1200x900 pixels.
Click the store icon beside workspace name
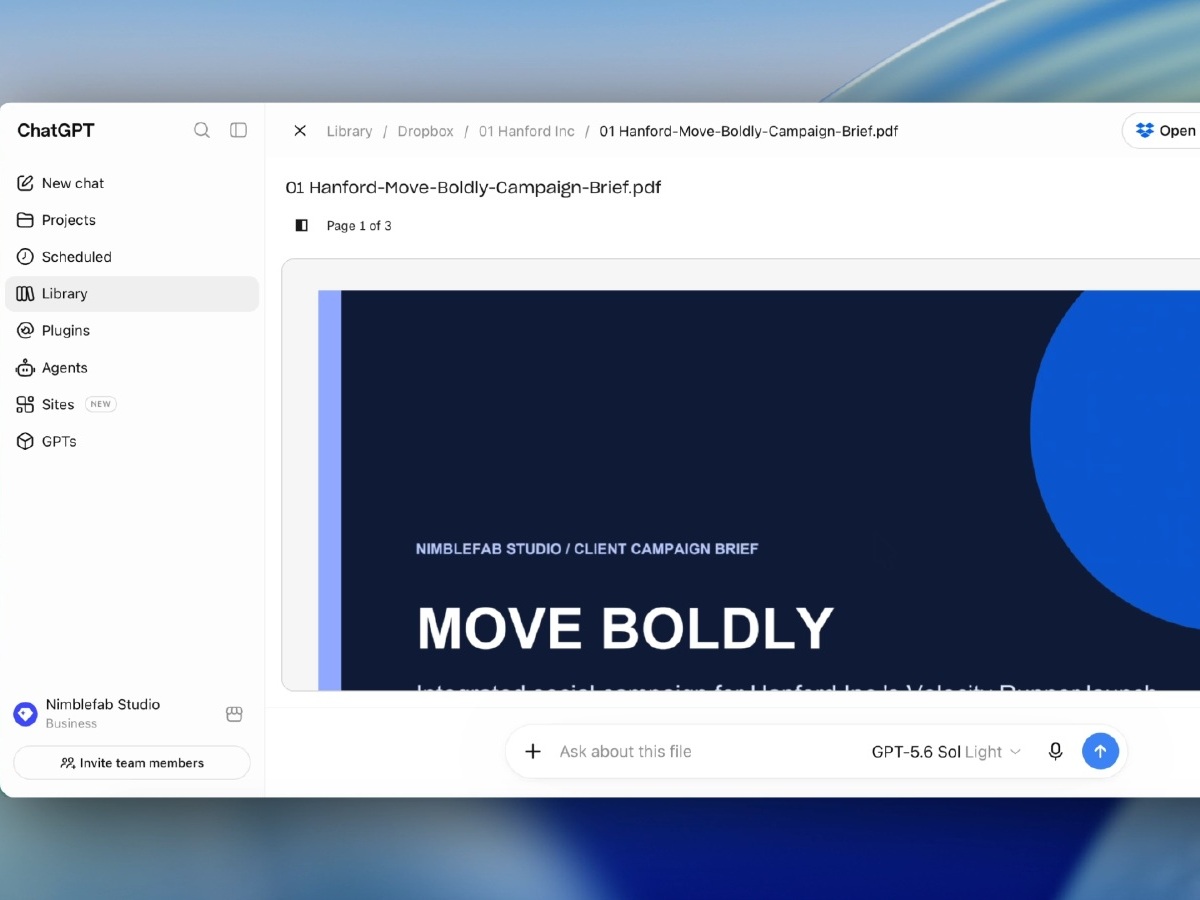click(234, 714)
